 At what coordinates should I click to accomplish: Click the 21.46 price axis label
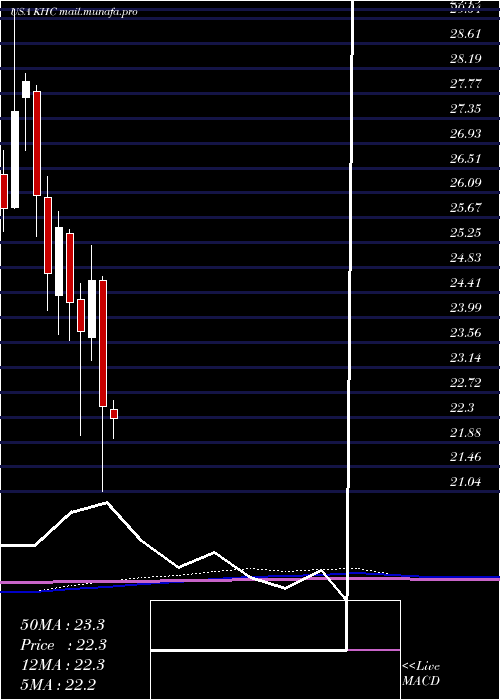pyautogui.click(x=465, y=457)
